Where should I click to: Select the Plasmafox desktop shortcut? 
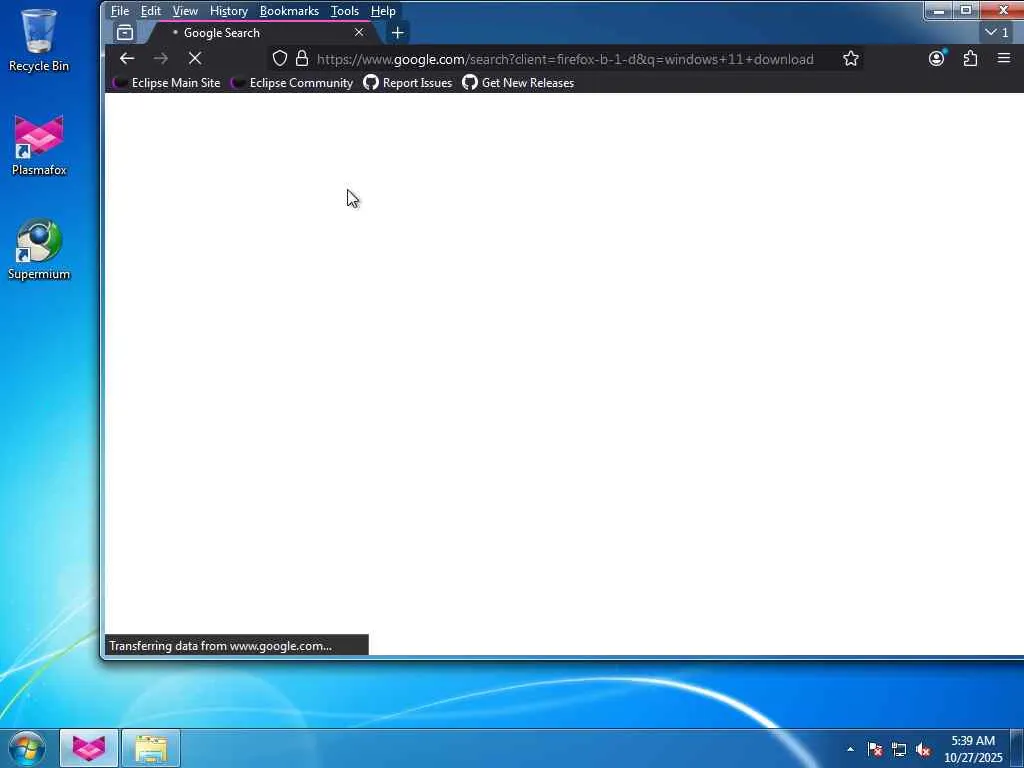click(39, 146)
